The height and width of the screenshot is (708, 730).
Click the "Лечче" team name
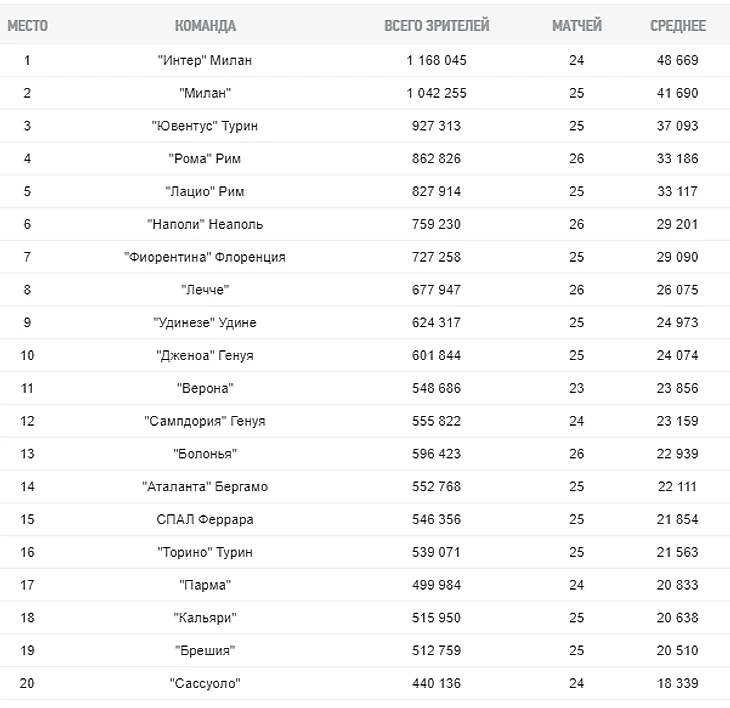[x=205, y=290]
